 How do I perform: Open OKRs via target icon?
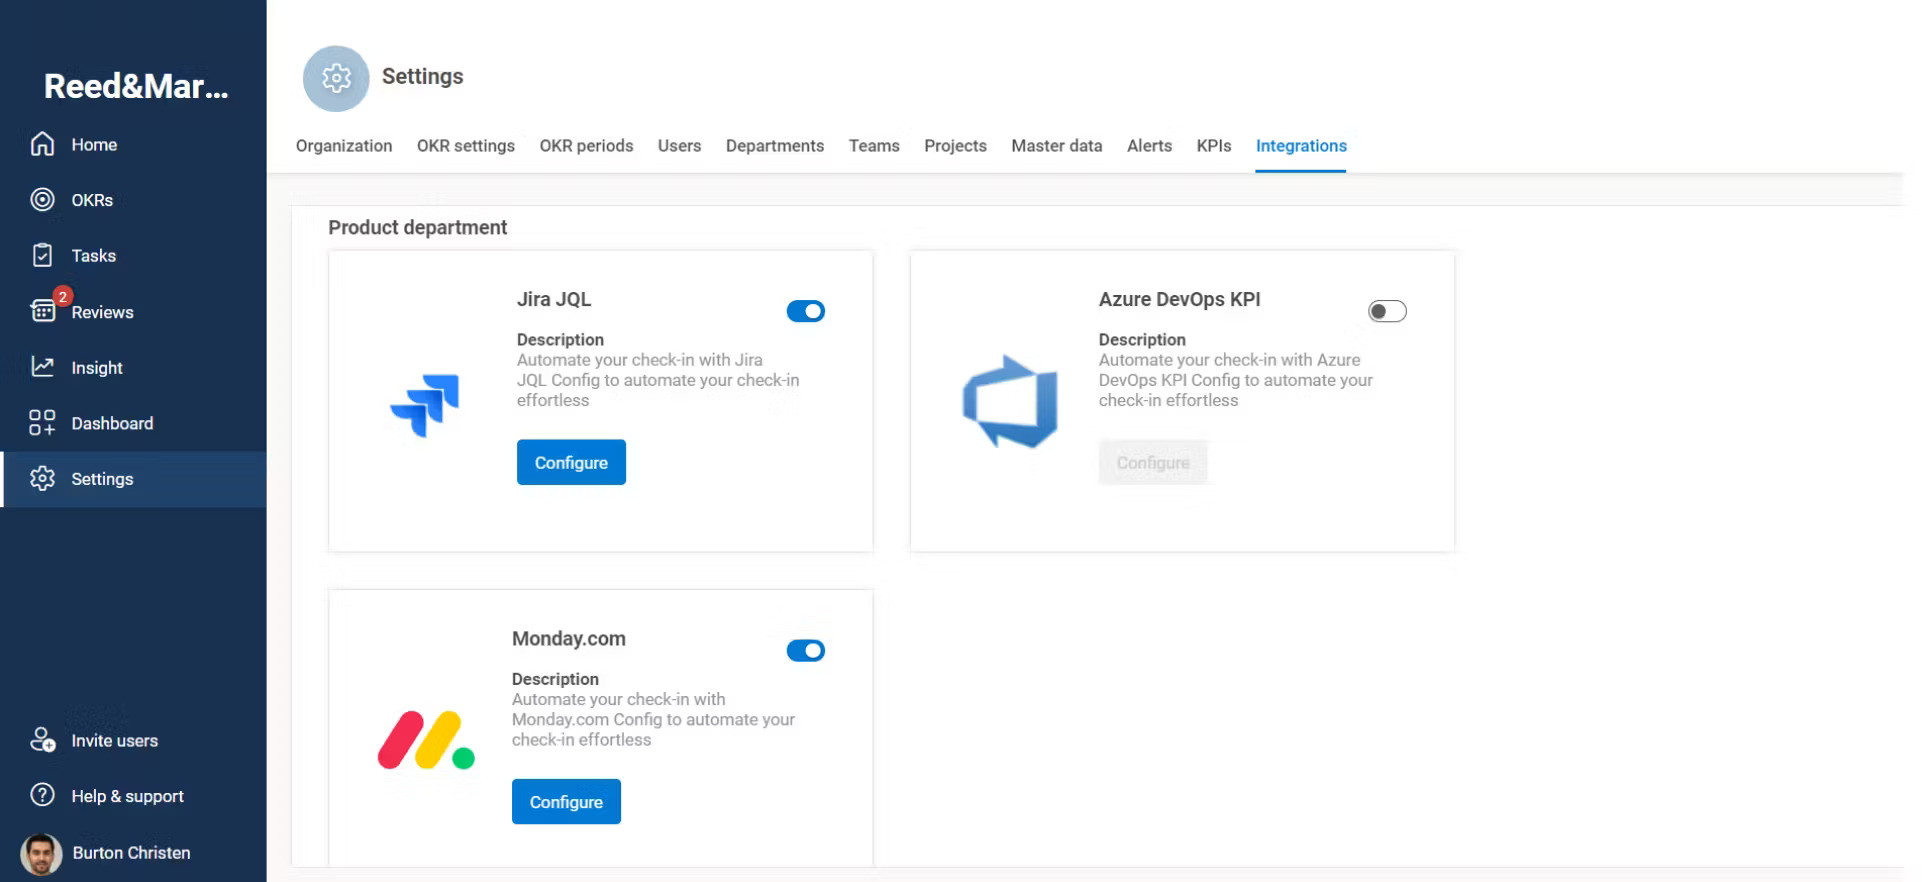coord(42,200)
